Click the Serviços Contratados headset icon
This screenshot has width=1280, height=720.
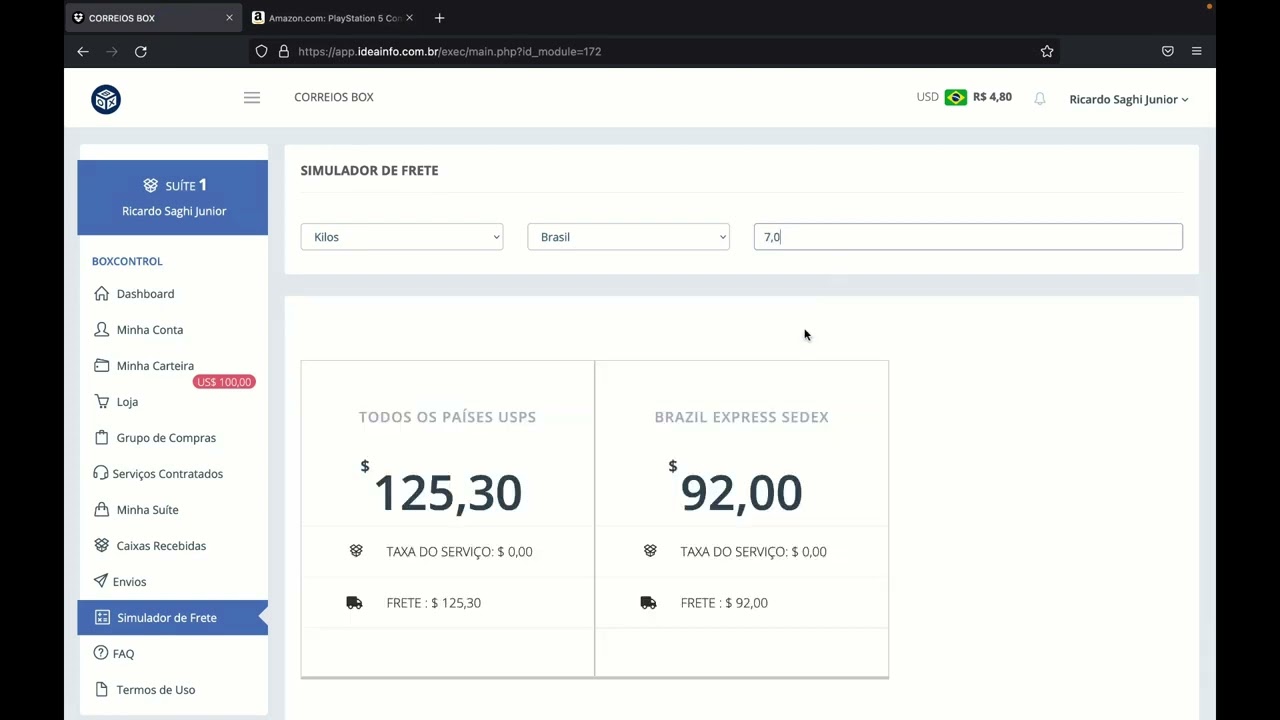tap(101, 473)
